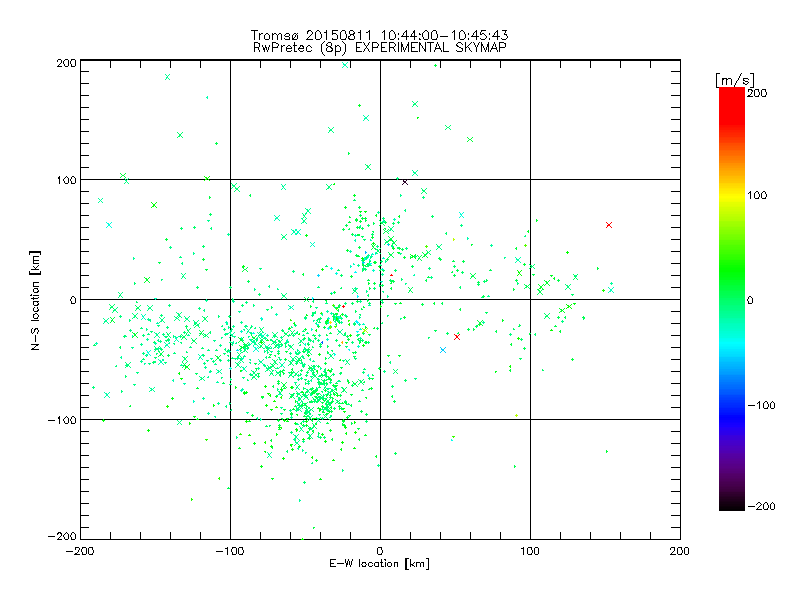Click the plot title with Tromsø date and time
This screenshot has width=800, height=600.
click(x=379, y=35)
